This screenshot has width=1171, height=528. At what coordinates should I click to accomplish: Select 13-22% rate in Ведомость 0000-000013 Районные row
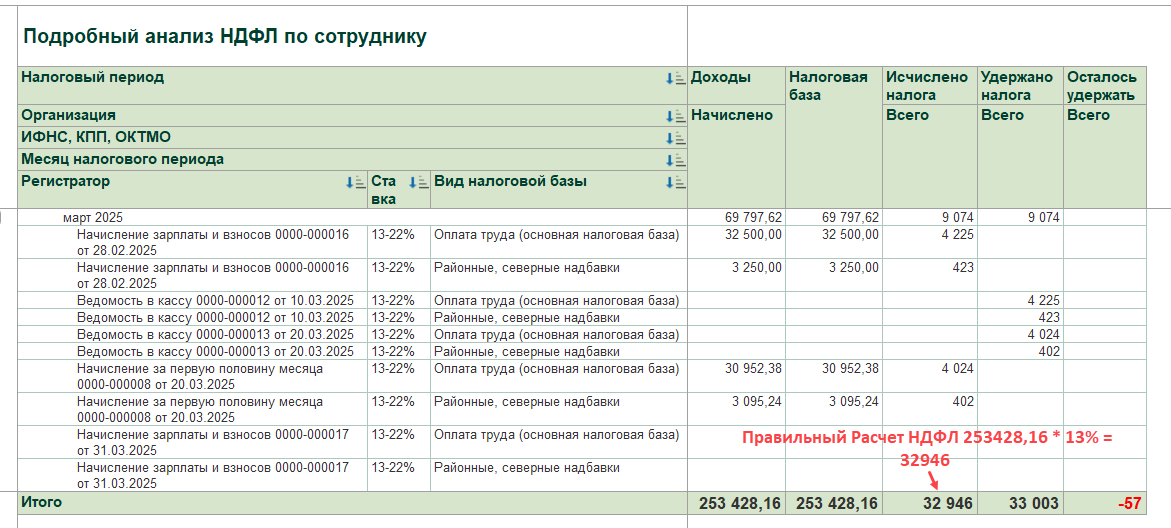coord(393,351)
